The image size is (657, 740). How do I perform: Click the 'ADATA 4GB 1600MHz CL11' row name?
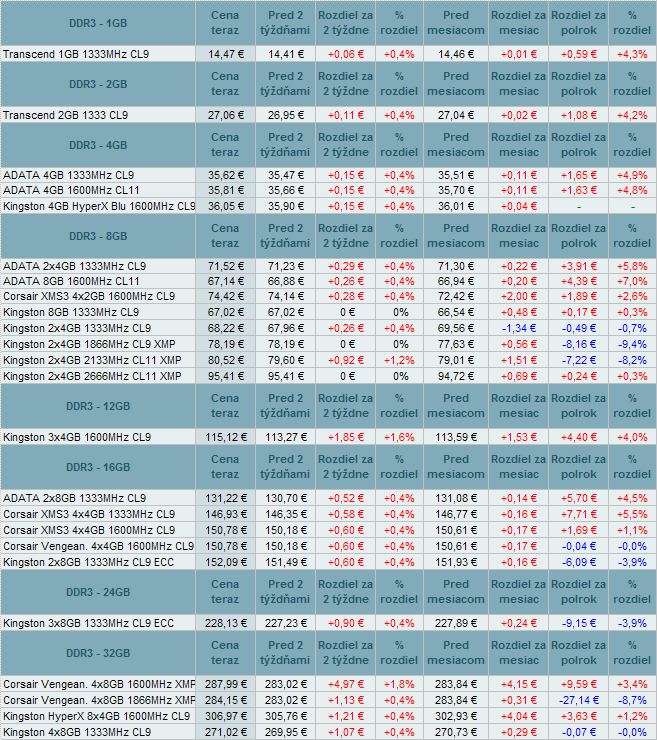click(x=71, y=190)
